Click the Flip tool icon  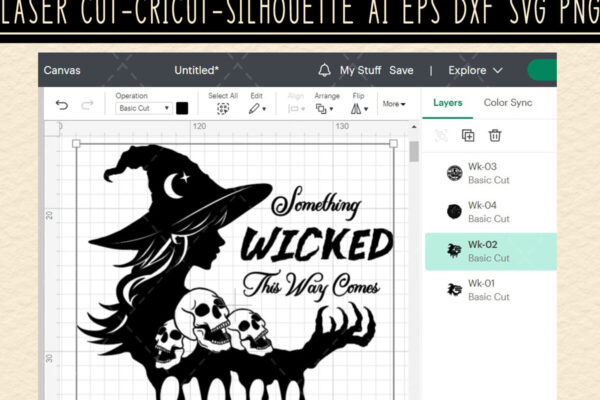click(359, 108)
